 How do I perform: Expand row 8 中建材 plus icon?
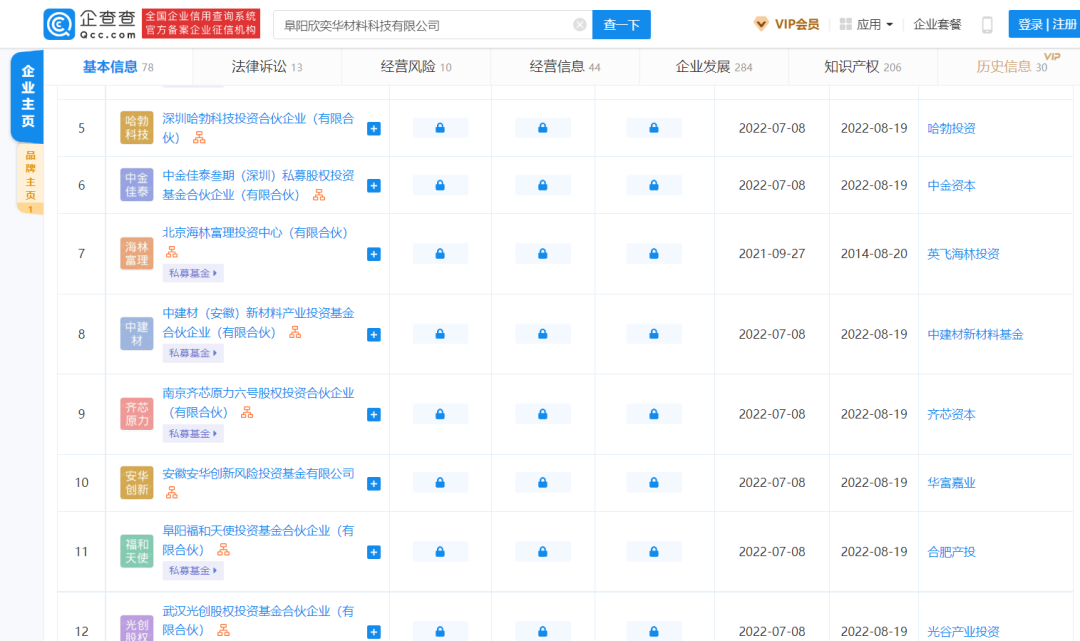pyautogui.click(x=374, y=335)
